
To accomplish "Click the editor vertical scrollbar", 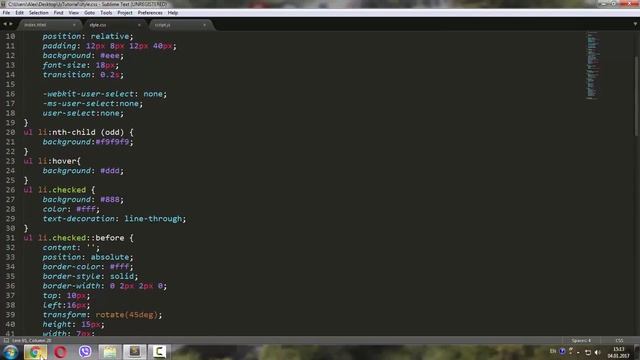I will click(x=637, y=97).
